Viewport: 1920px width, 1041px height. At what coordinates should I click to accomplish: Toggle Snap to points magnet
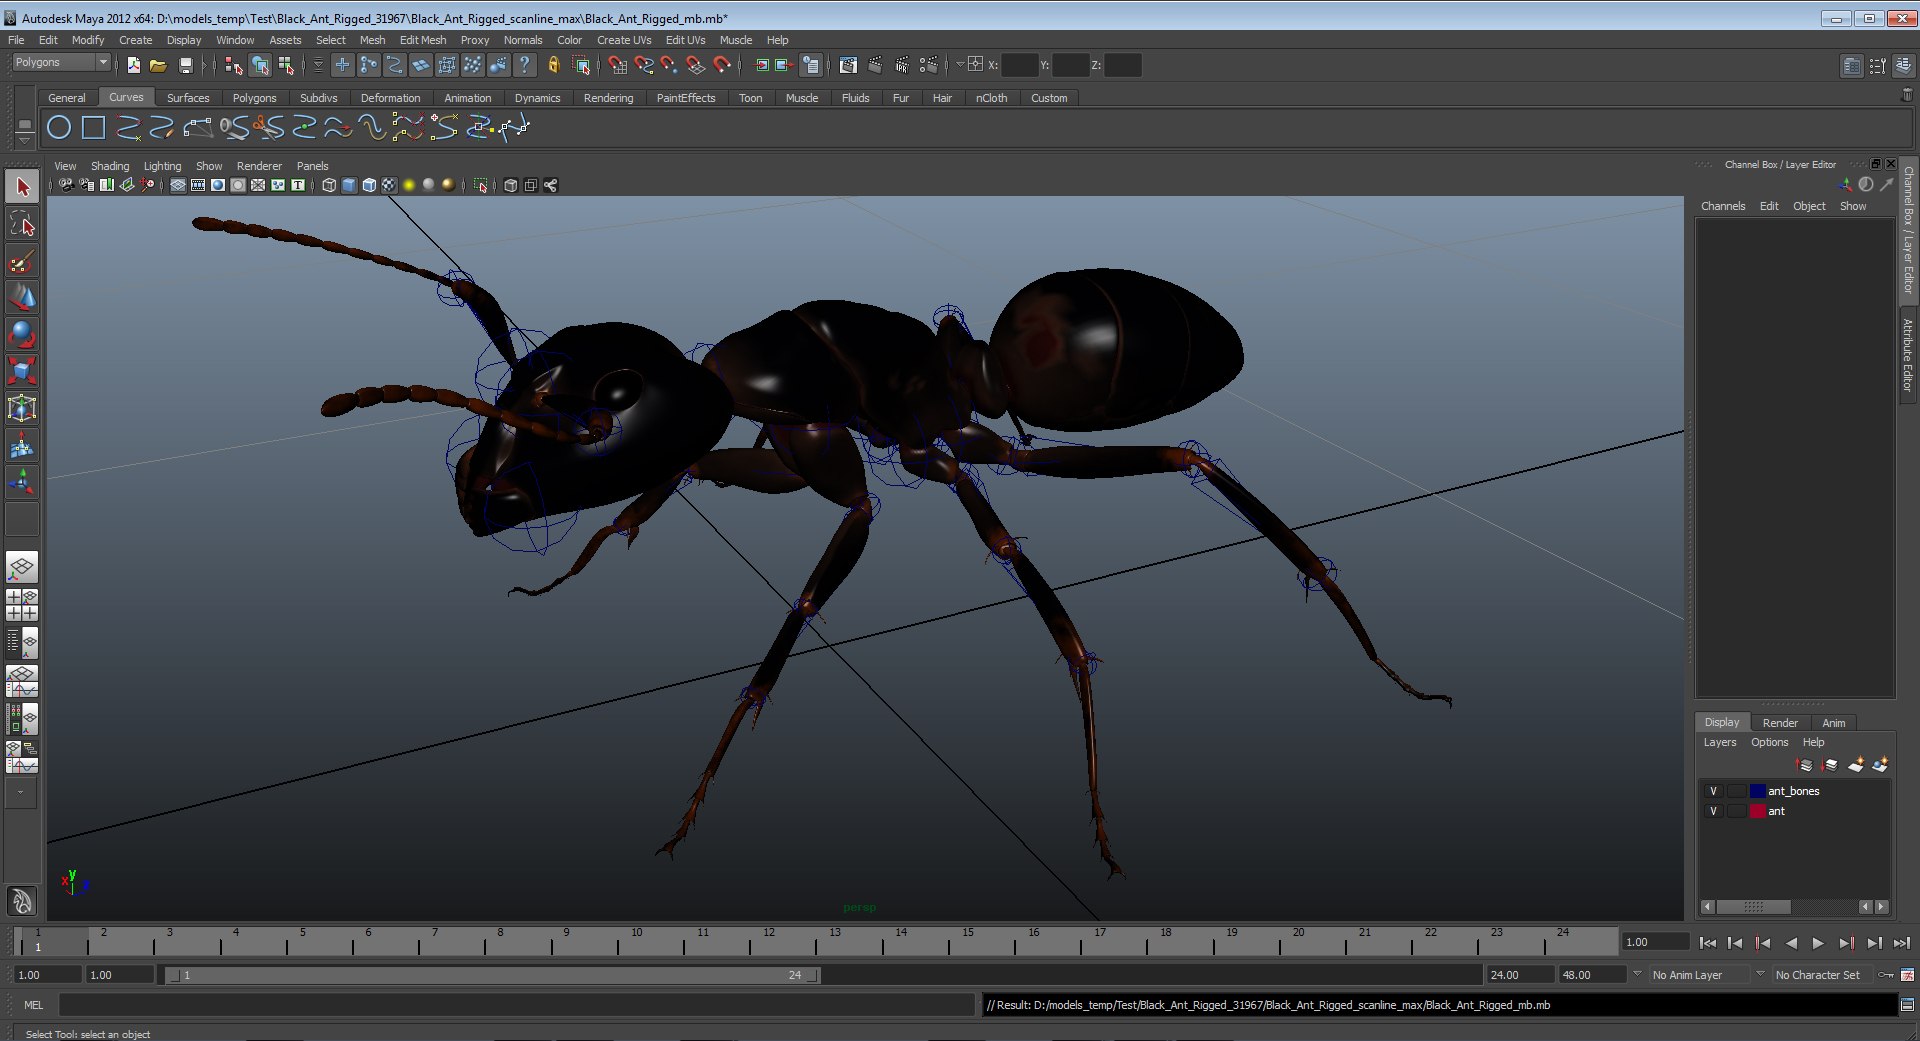[x=669, y=65]
